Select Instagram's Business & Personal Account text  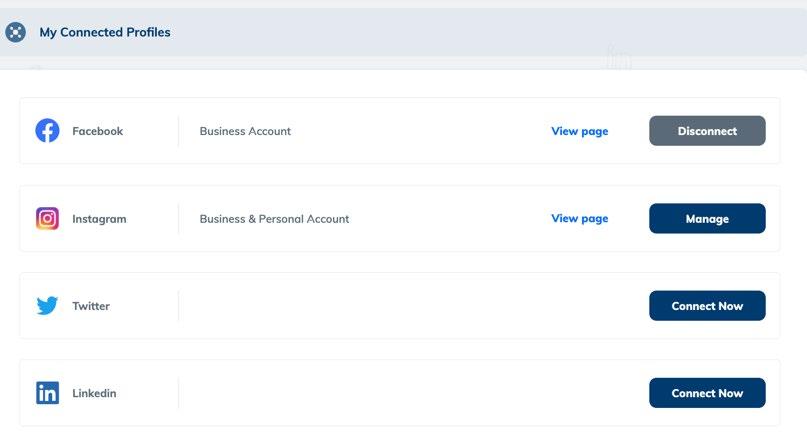[x=274, y=219]
